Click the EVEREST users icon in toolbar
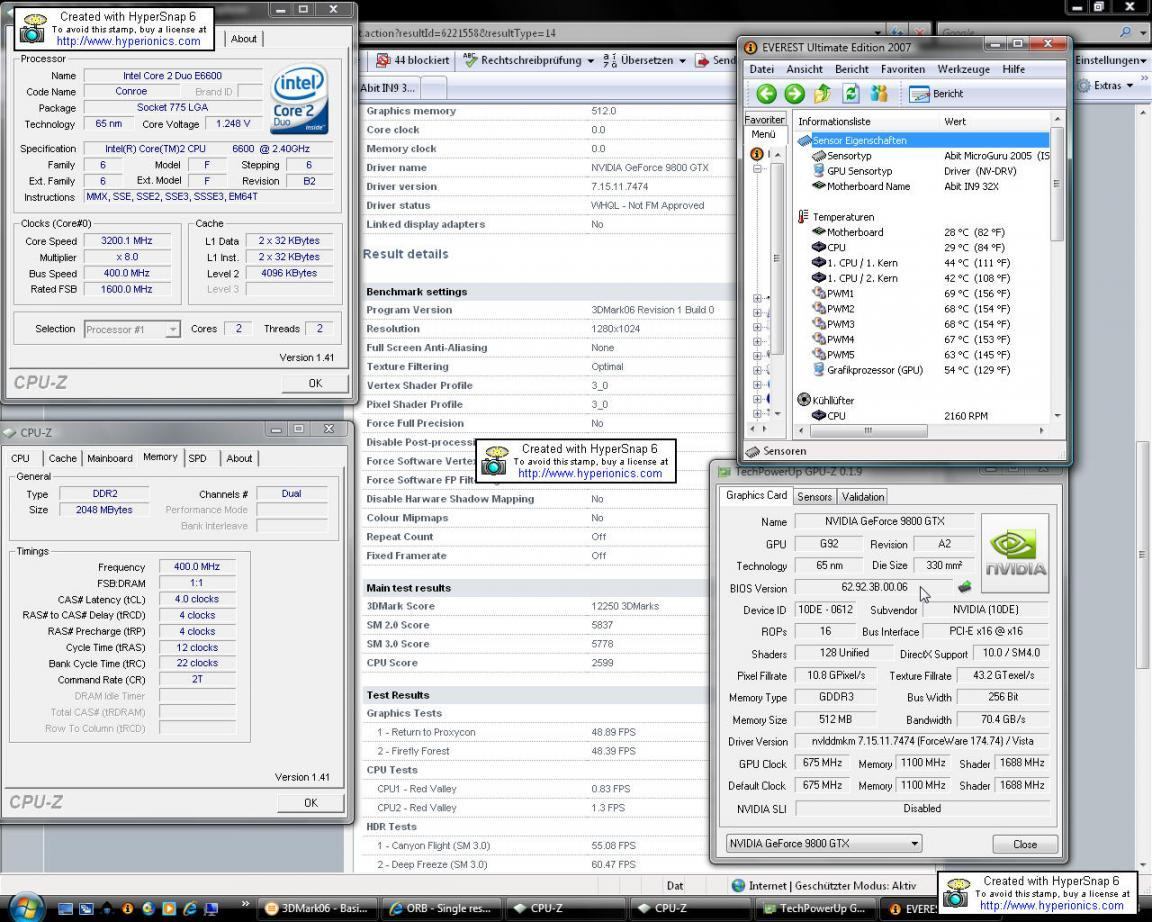Viewport: 1152px width, 922px height. [x=879, y=93]
